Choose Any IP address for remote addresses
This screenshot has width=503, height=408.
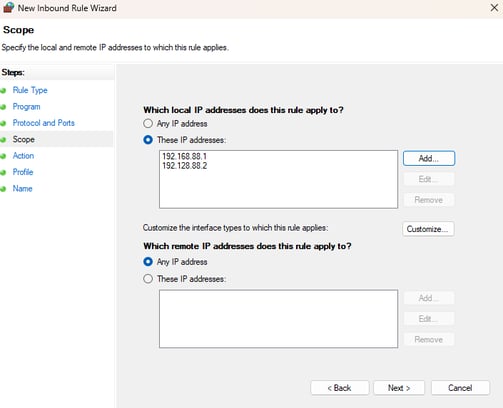tap(148, 262)
